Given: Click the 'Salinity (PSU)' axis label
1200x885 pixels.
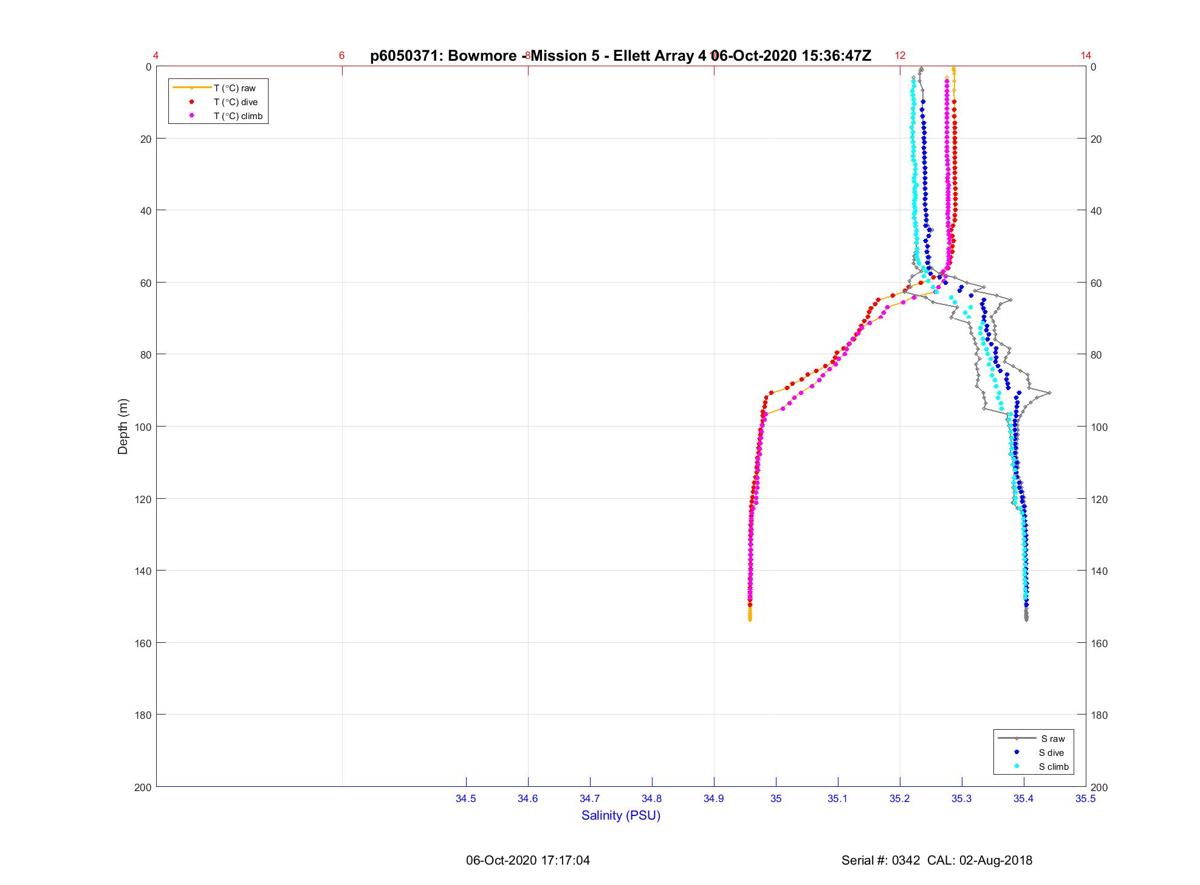Looking at the screenshot, I should pyautogui.click(x=621, y=816).
